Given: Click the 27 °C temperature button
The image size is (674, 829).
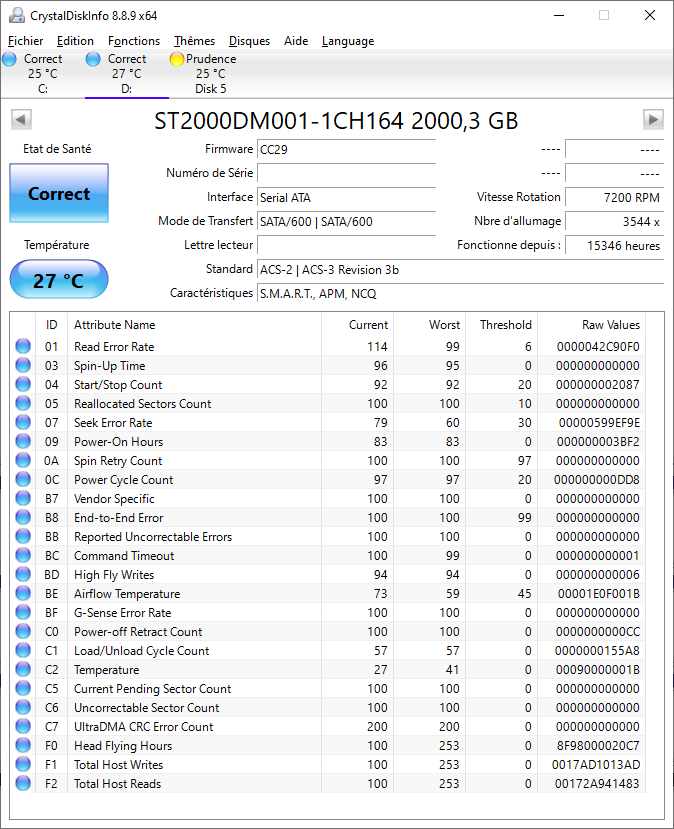Looking at the screenshot, I should (x=59, y=280).
